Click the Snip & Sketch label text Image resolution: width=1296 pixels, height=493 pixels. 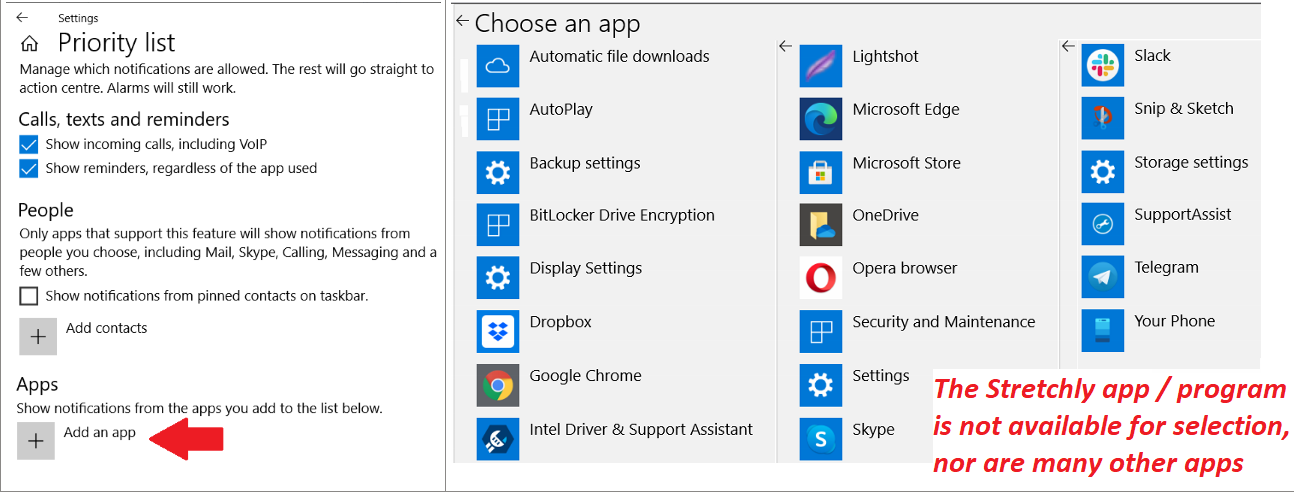tap(1184, 109)
